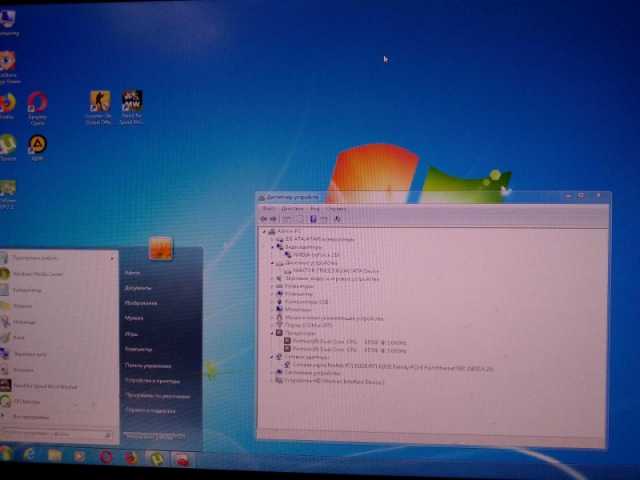Expand the IDE ATA/ATAPI controllers node
The width and height of the screenshot is (640, 480).
(x=273, y=240)
